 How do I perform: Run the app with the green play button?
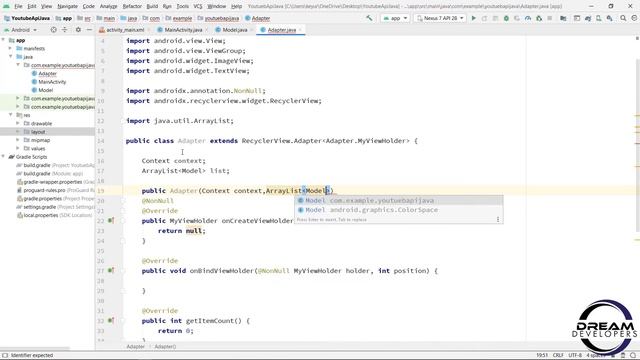click(473, 18)
